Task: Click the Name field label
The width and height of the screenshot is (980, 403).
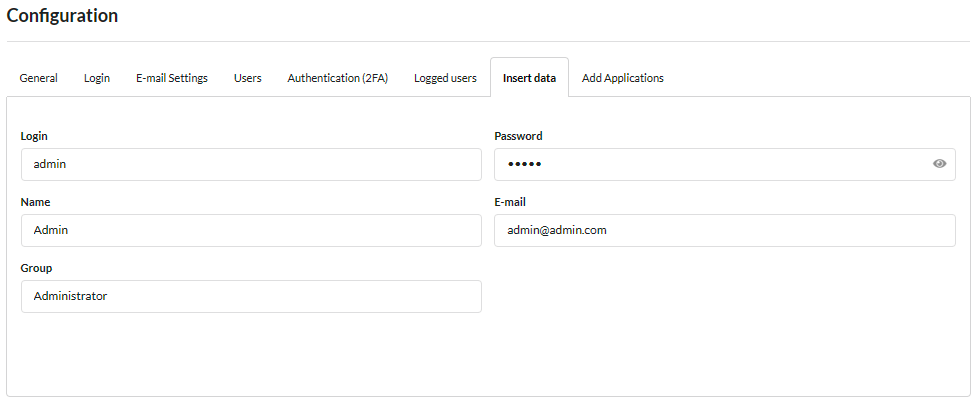Action: [x=36, y=202]
